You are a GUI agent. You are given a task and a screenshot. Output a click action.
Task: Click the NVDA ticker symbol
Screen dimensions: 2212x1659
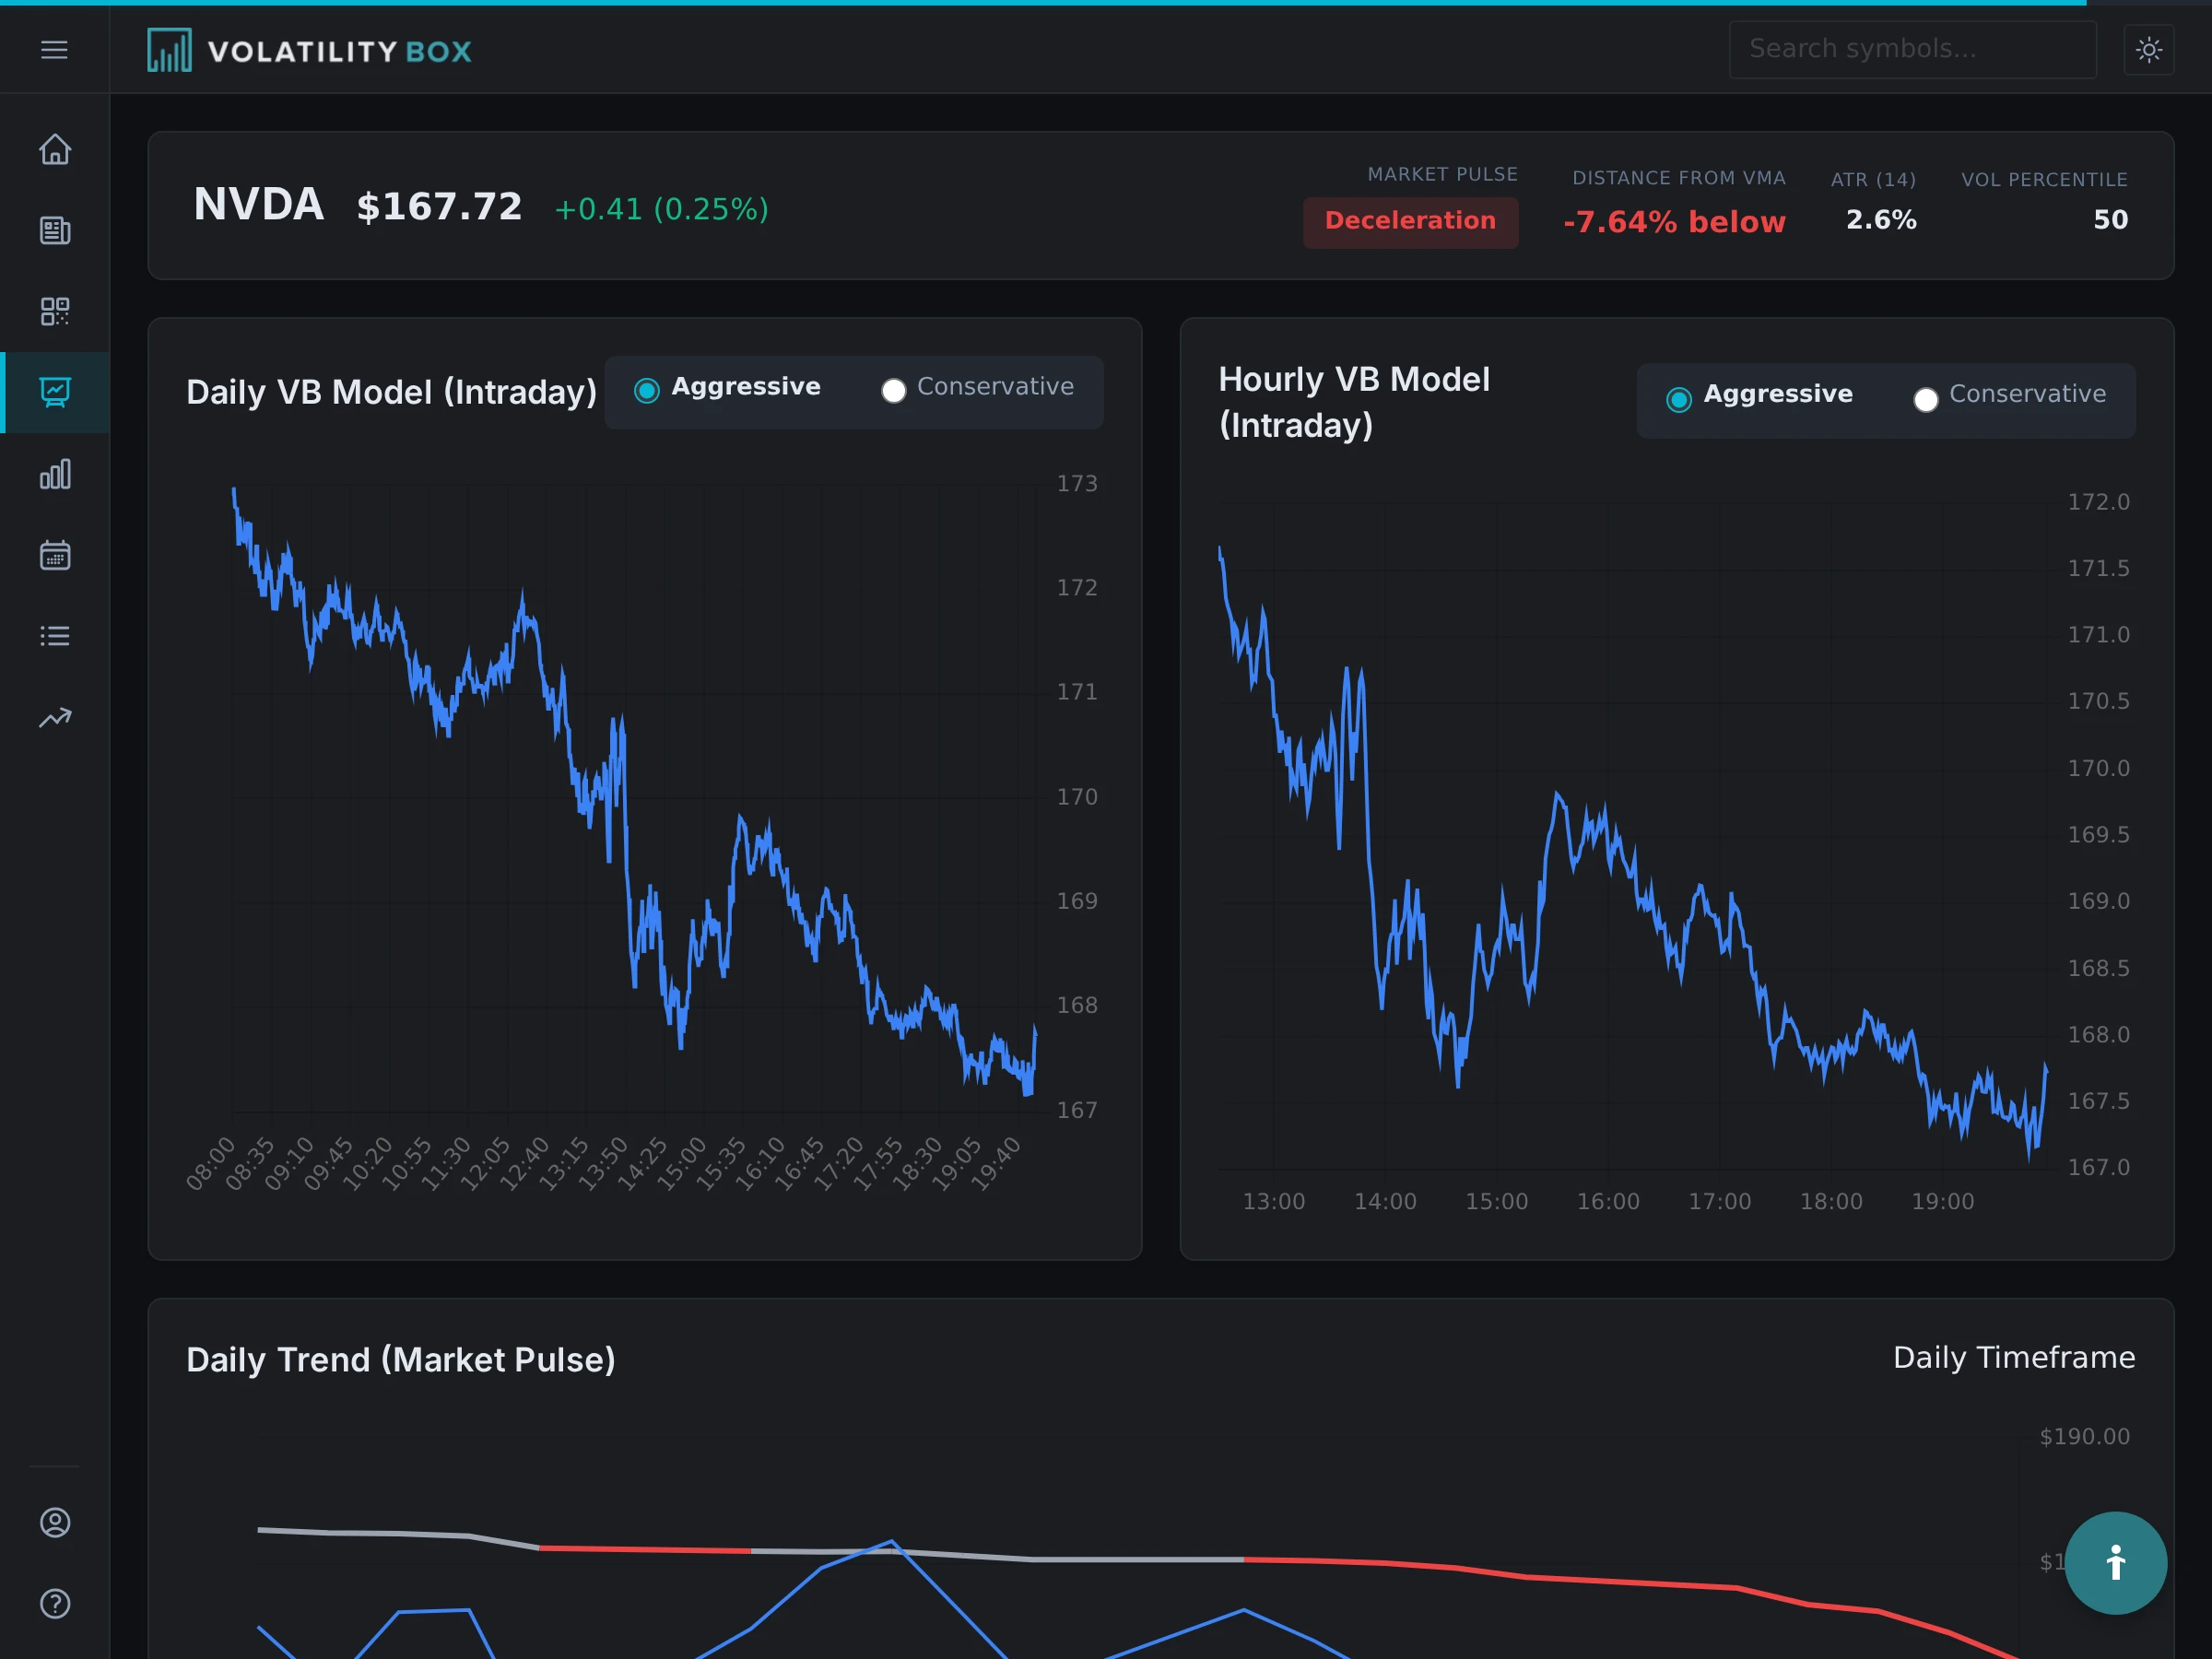click(x=258, y=204)
